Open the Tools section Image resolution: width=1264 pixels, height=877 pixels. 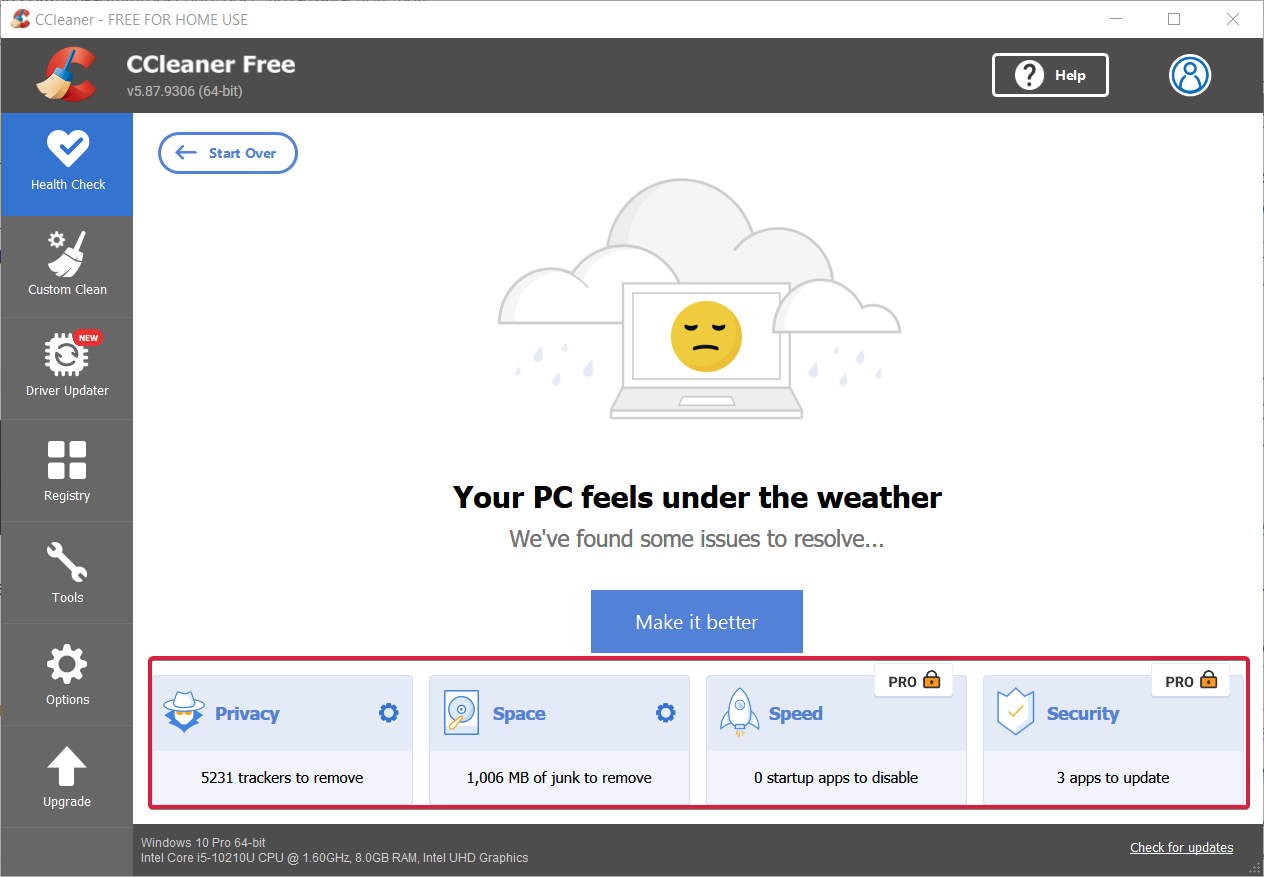click(67, 573)
